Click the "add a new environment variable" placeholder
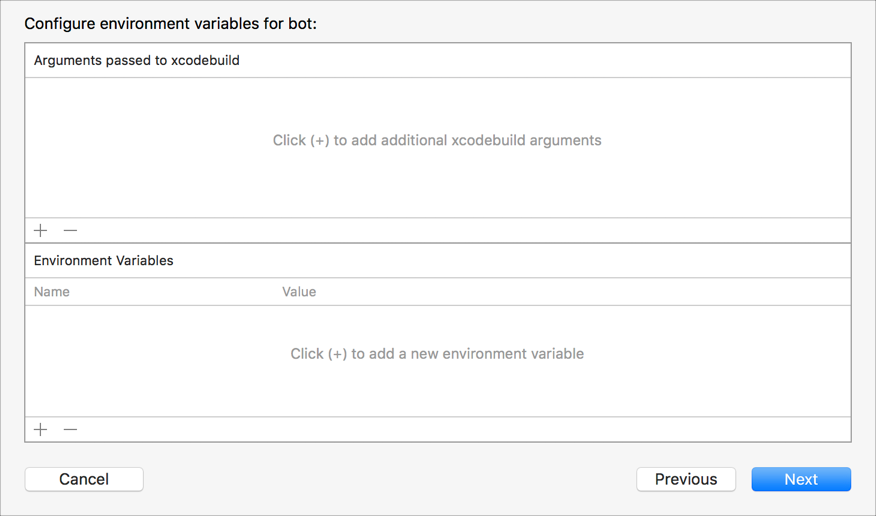The width and height of the screenshot is (876, 516). tap(437, 354)
